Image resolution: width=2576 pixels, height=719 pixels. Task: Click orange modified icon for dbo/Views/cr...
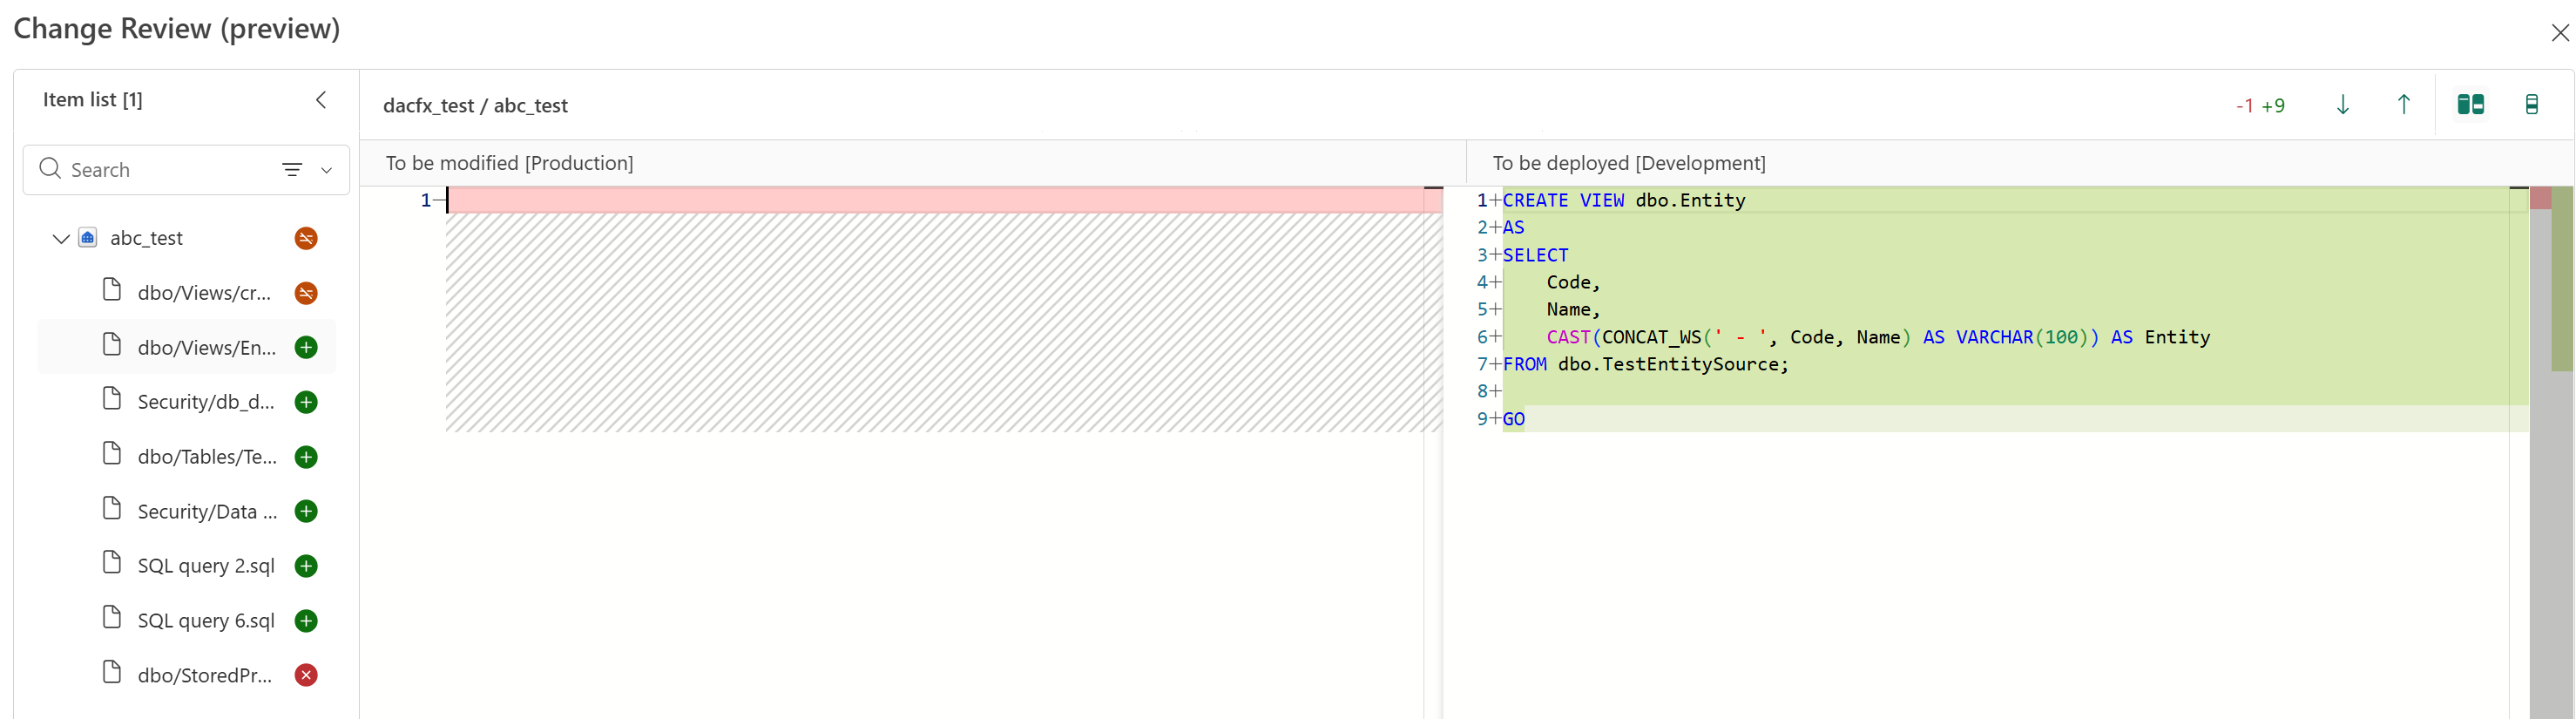[306, 293]
